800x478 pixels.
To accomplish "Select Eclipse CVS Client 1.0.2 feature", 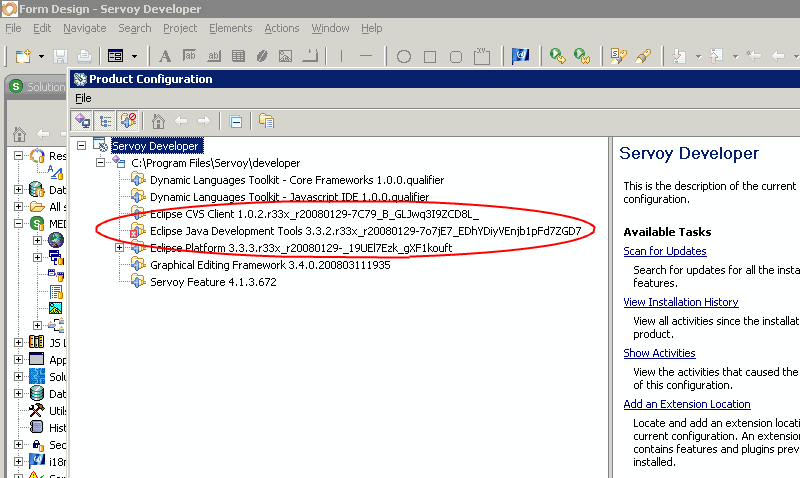I will [314, 214].
